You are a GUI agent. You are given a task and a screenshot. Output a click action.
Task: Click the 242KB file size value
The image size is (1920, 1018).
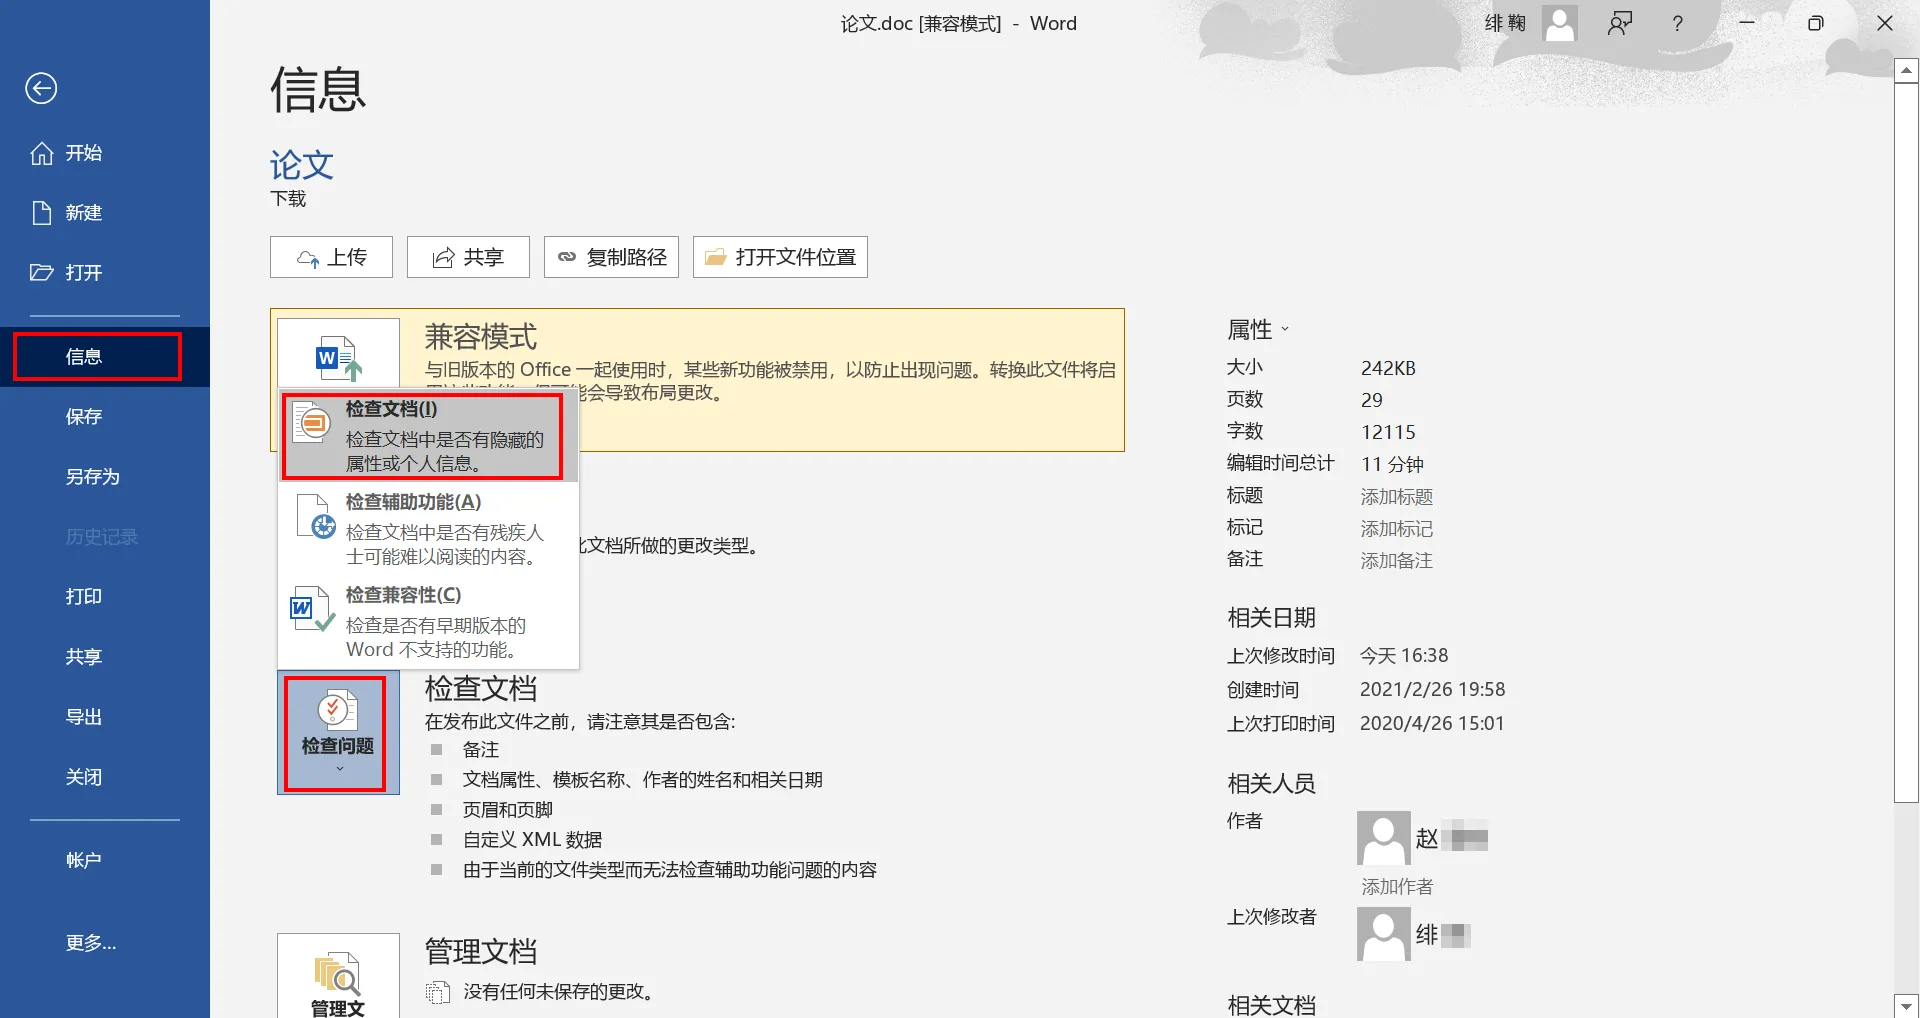(1388, 368)
